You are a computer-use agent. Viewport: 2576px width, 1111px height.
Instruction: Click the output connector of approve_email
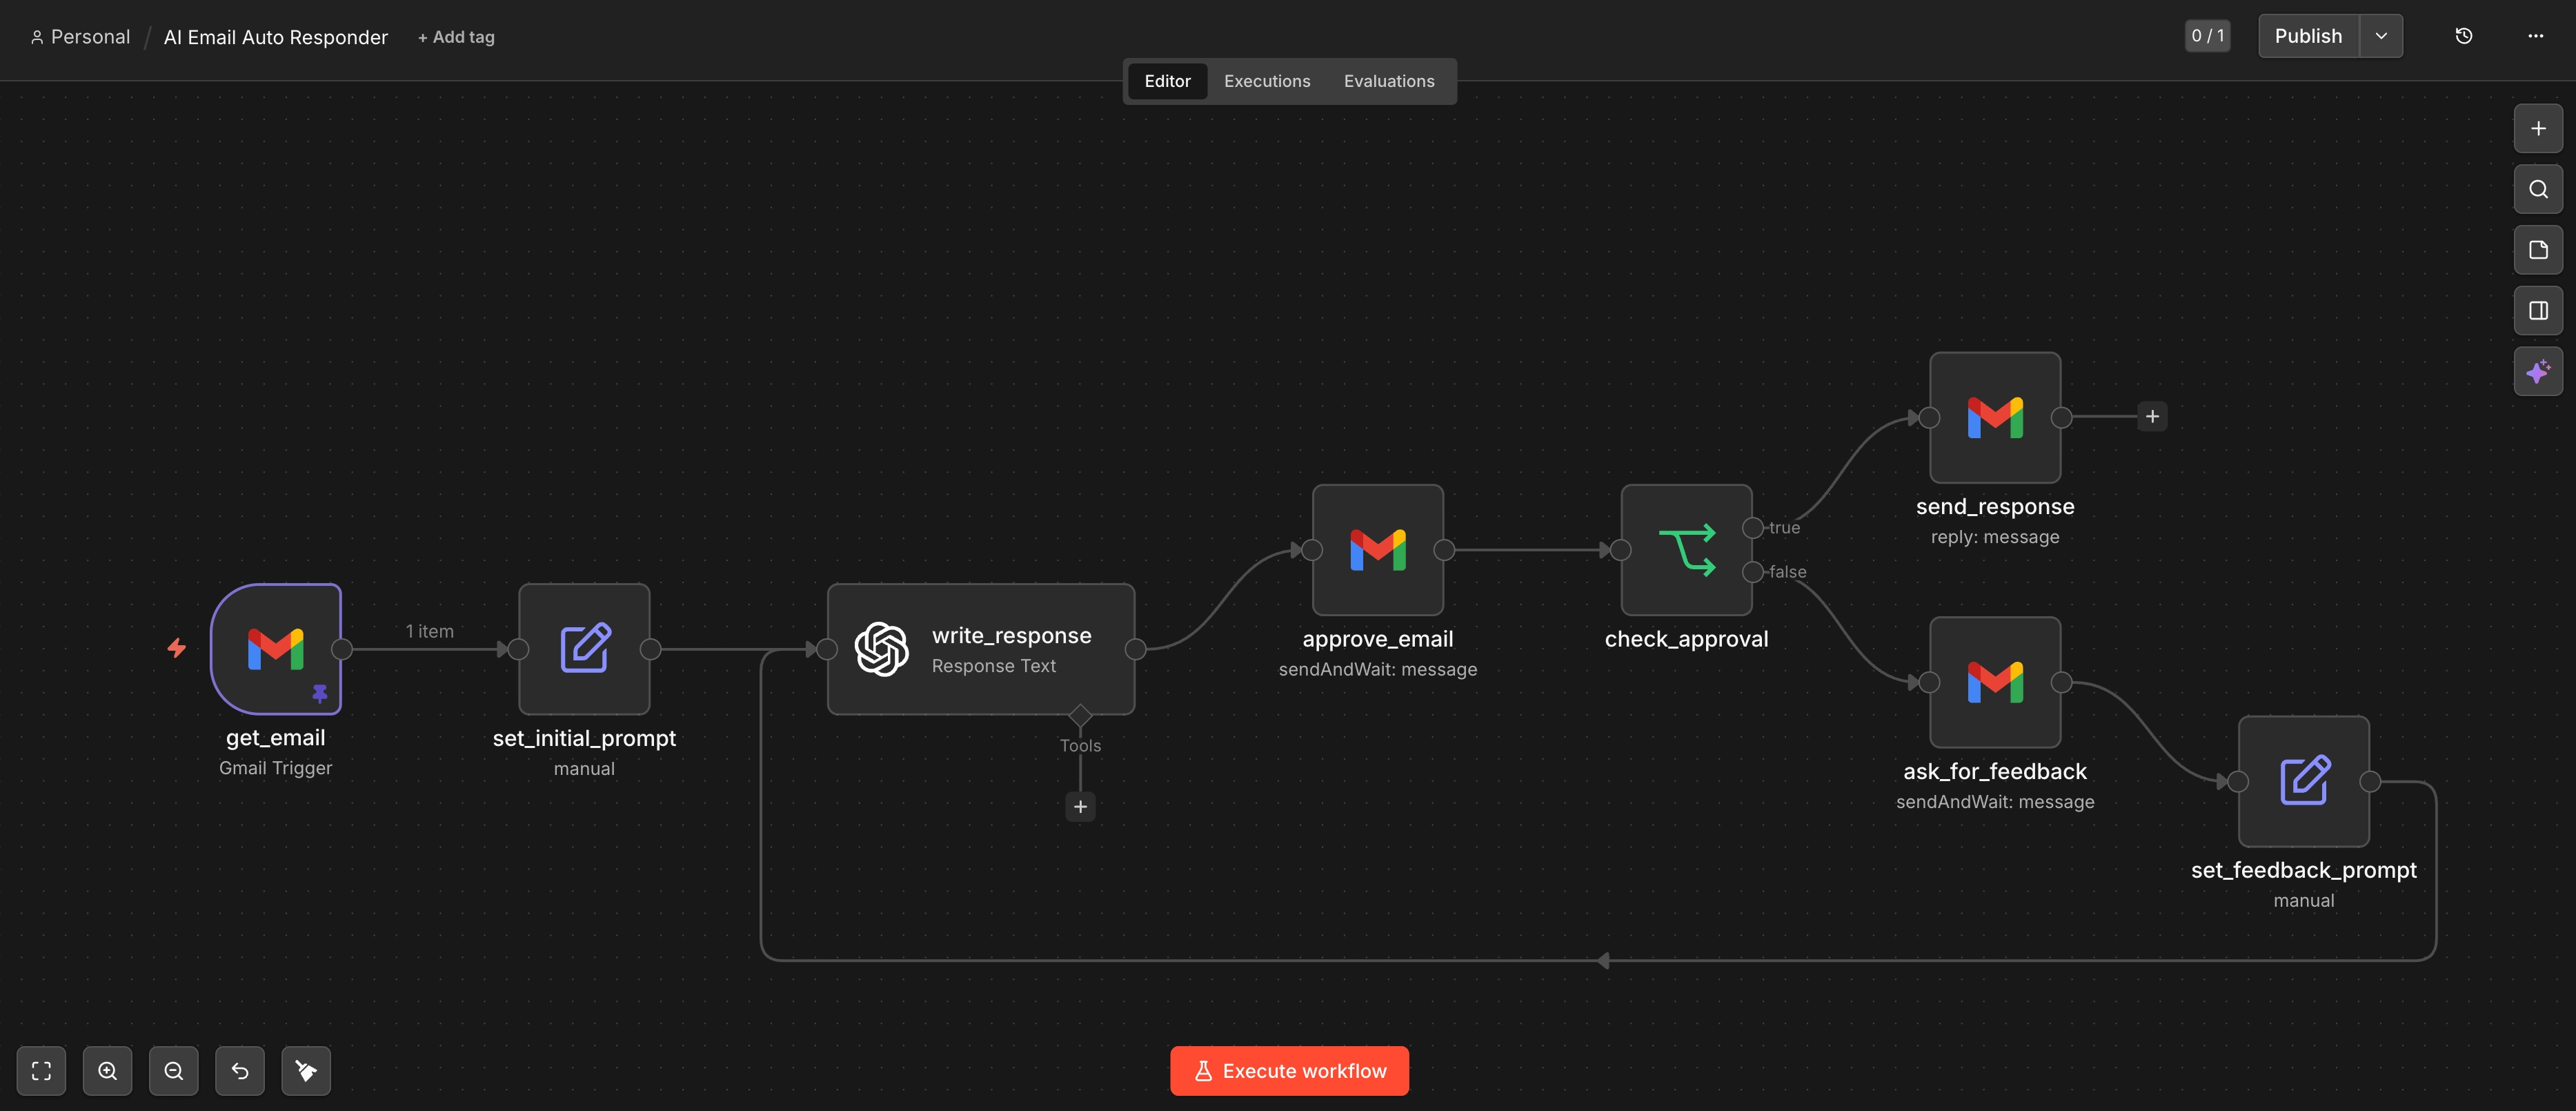(x=1444, y=550)
